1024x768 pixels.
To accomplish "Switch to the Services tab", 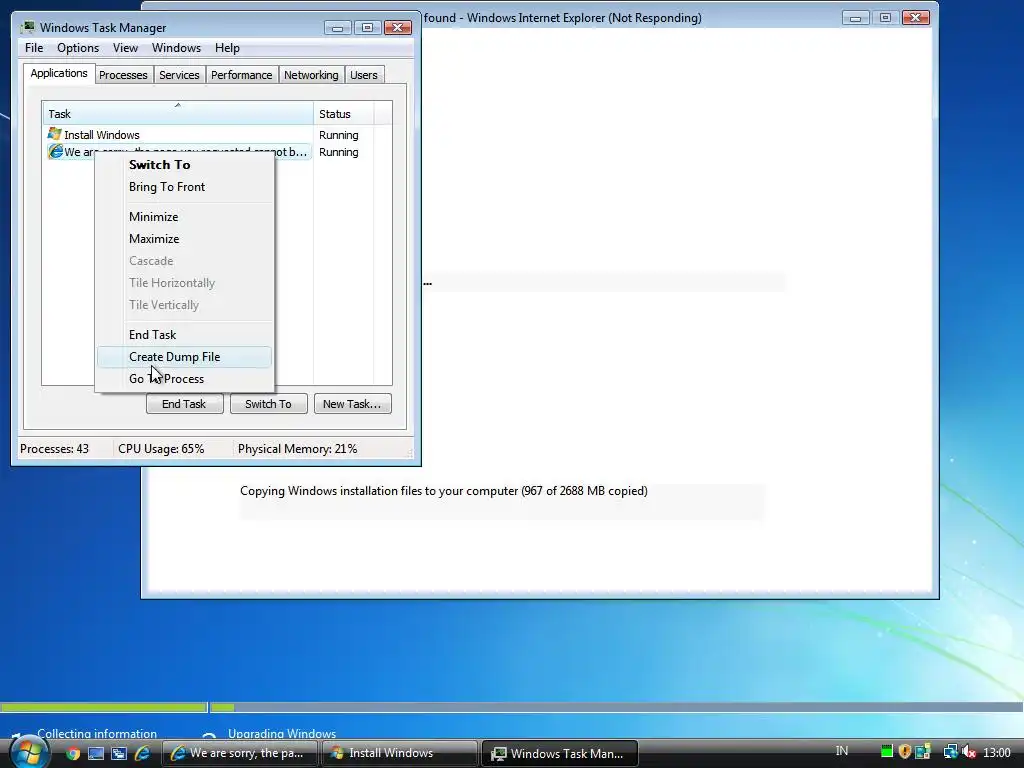I will click(179, 75).
